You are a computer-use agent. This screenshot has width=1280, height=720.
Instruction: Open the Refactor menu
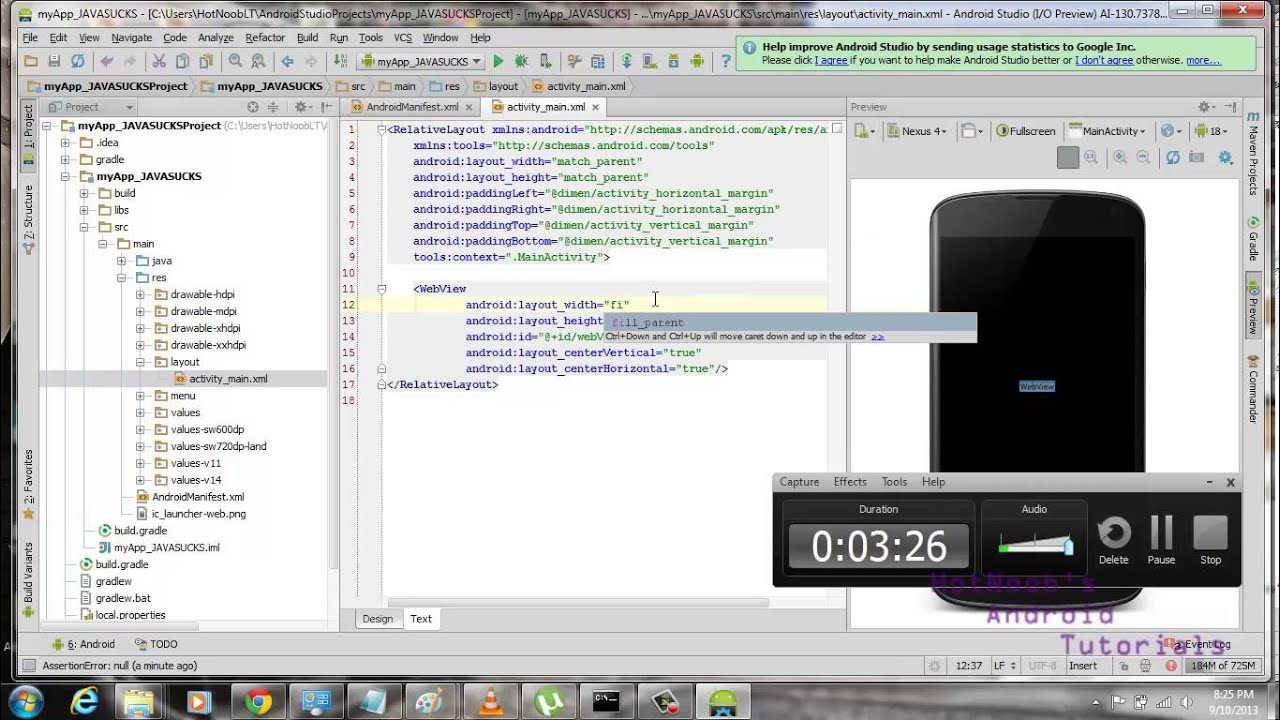(265, 37)
